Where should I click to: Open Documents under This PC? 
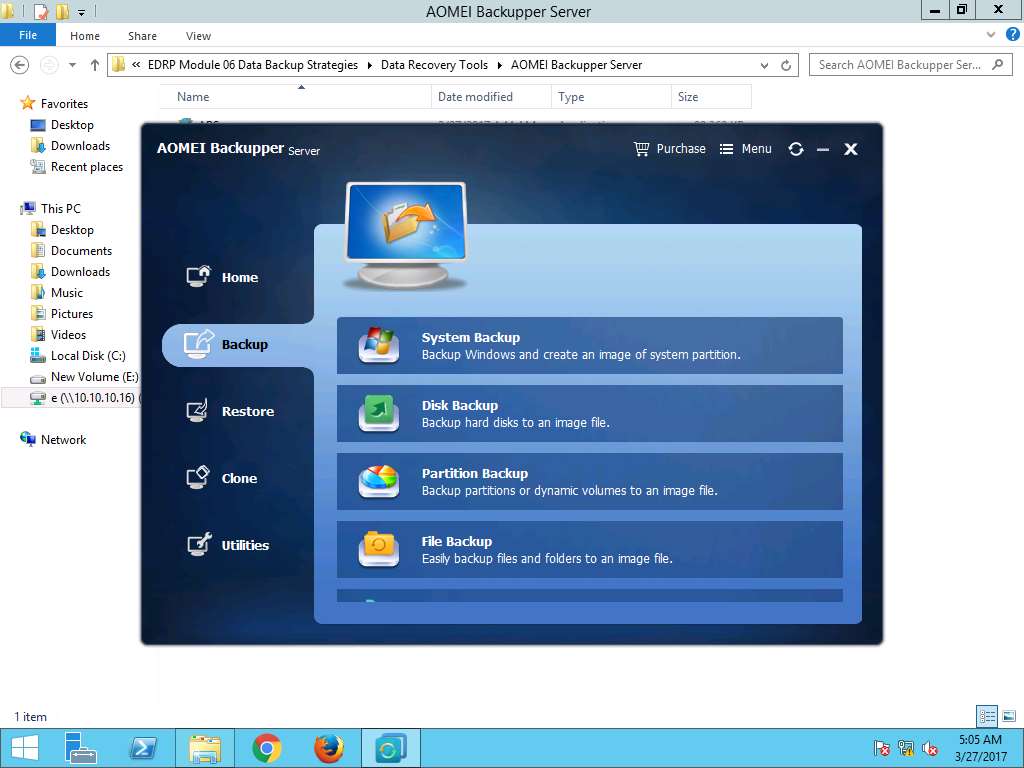tap(81, 251)
